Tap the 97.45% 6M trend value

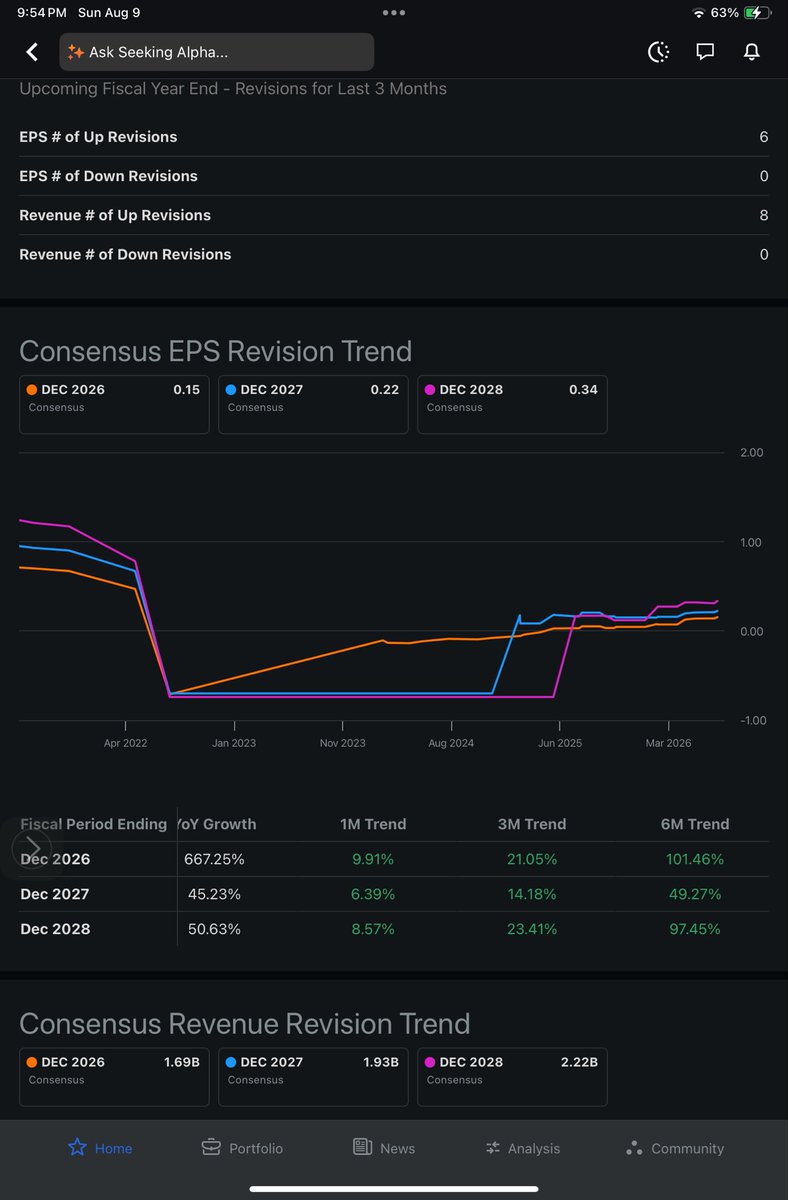(x=695, y=929)
